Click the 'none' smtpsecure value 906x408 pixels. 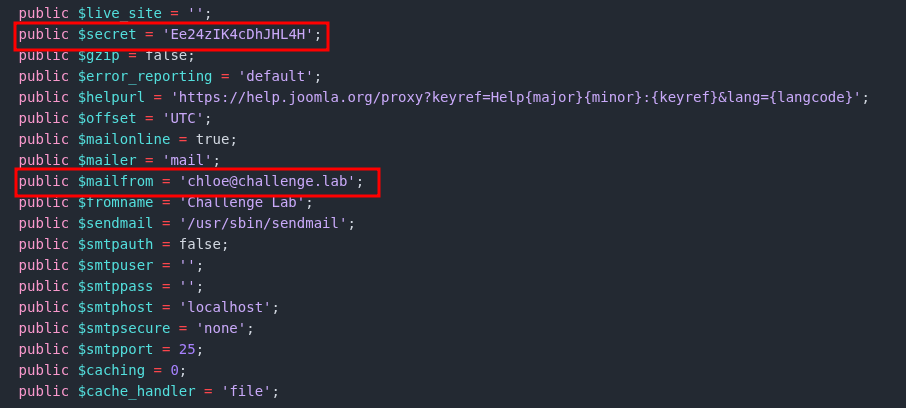225,328
